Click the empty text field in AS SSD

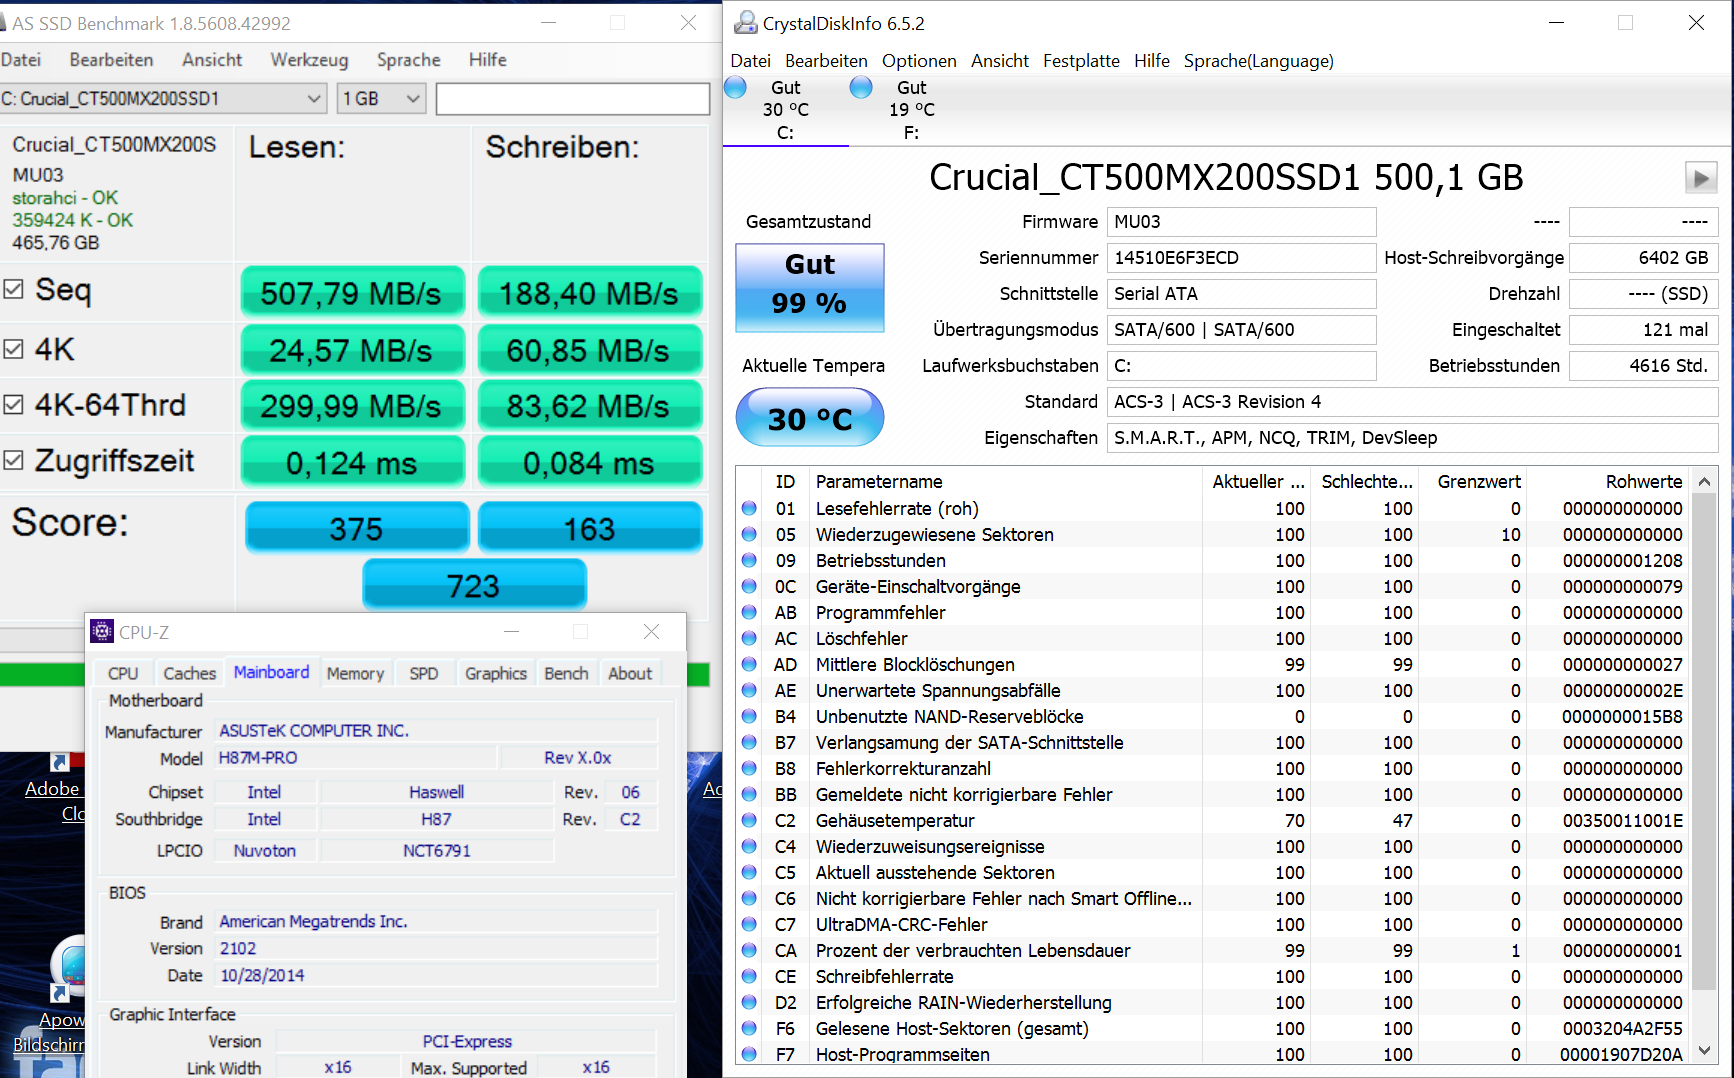coord(573,98)
